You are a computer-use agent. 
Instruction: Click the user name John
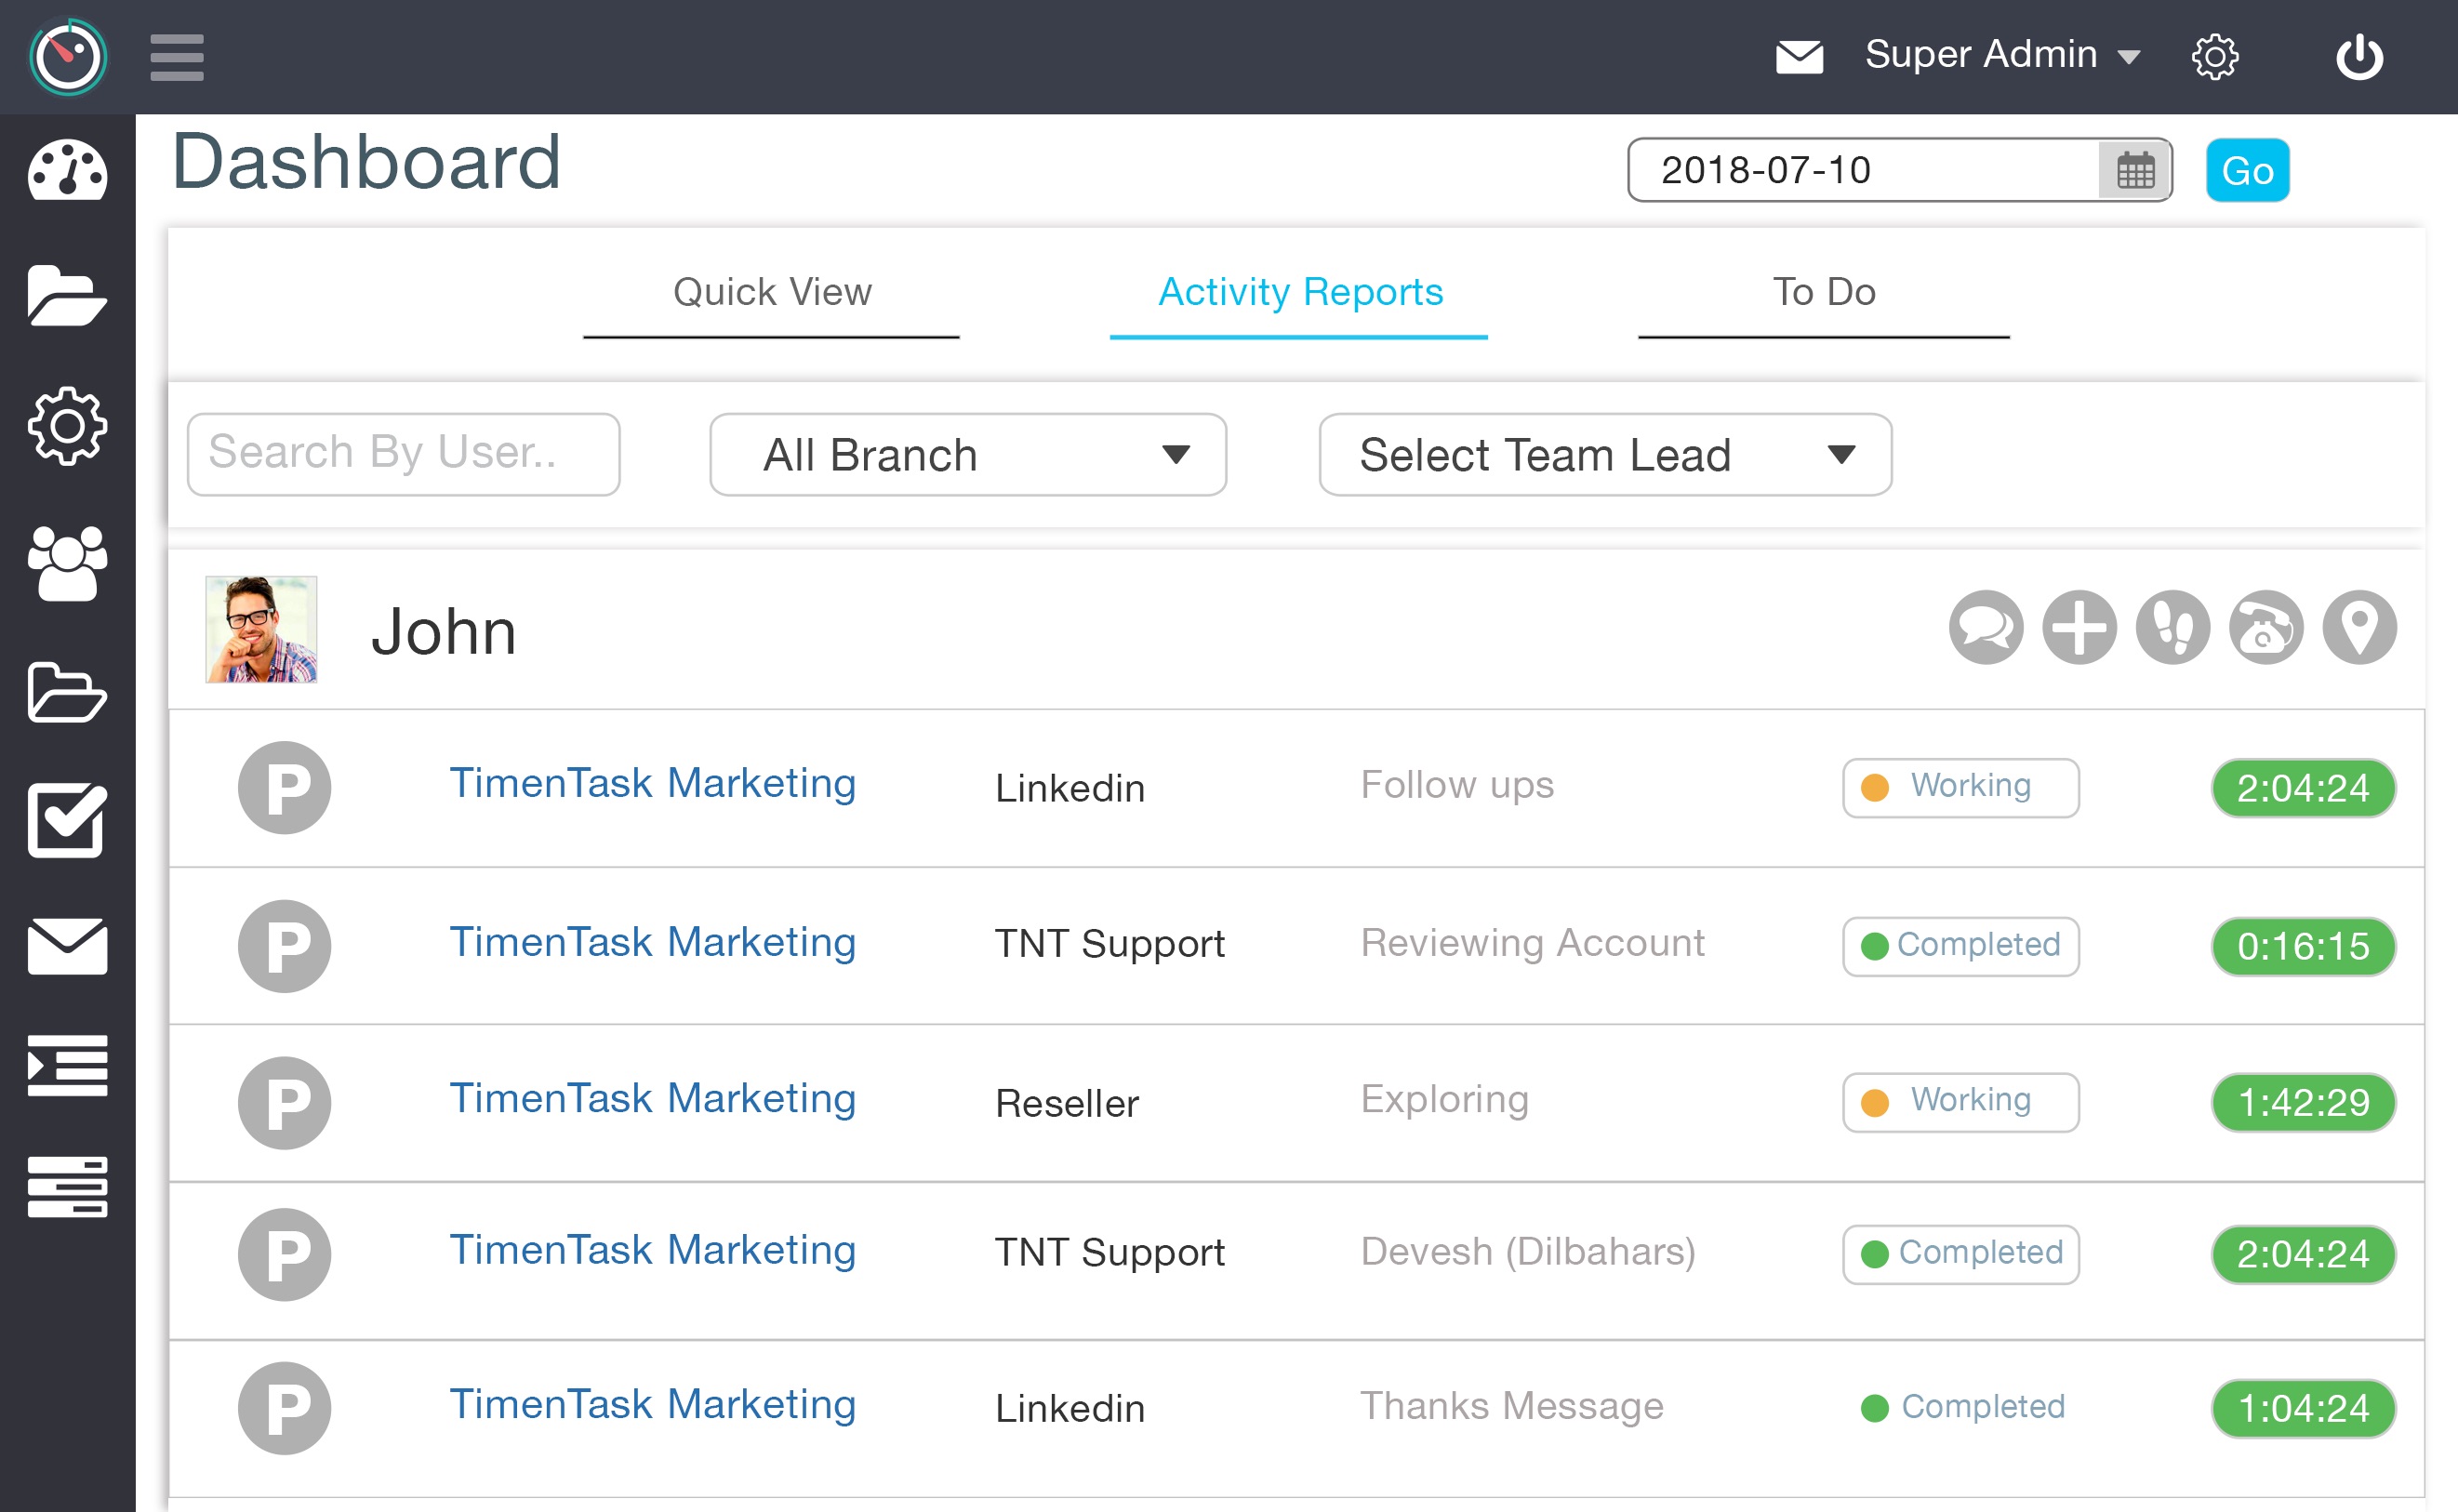[444, 632]
